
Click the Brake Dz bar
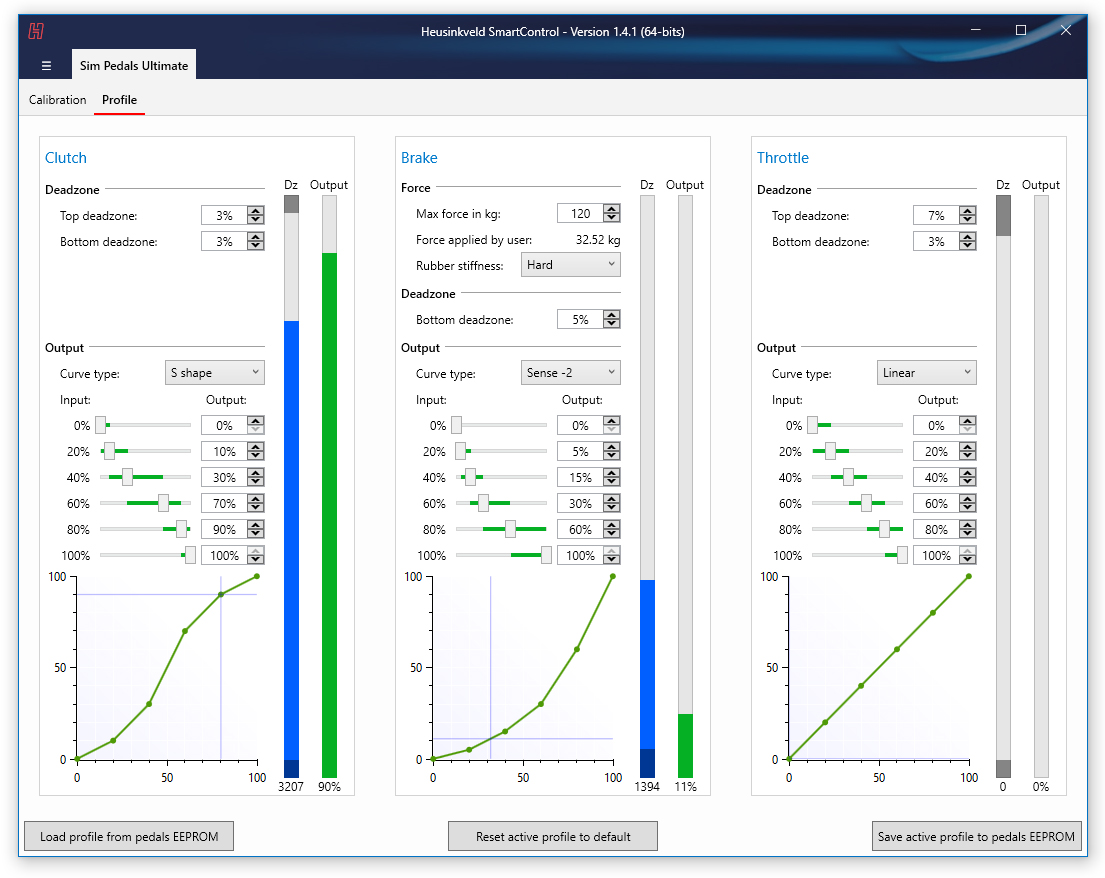click(647, 486)
